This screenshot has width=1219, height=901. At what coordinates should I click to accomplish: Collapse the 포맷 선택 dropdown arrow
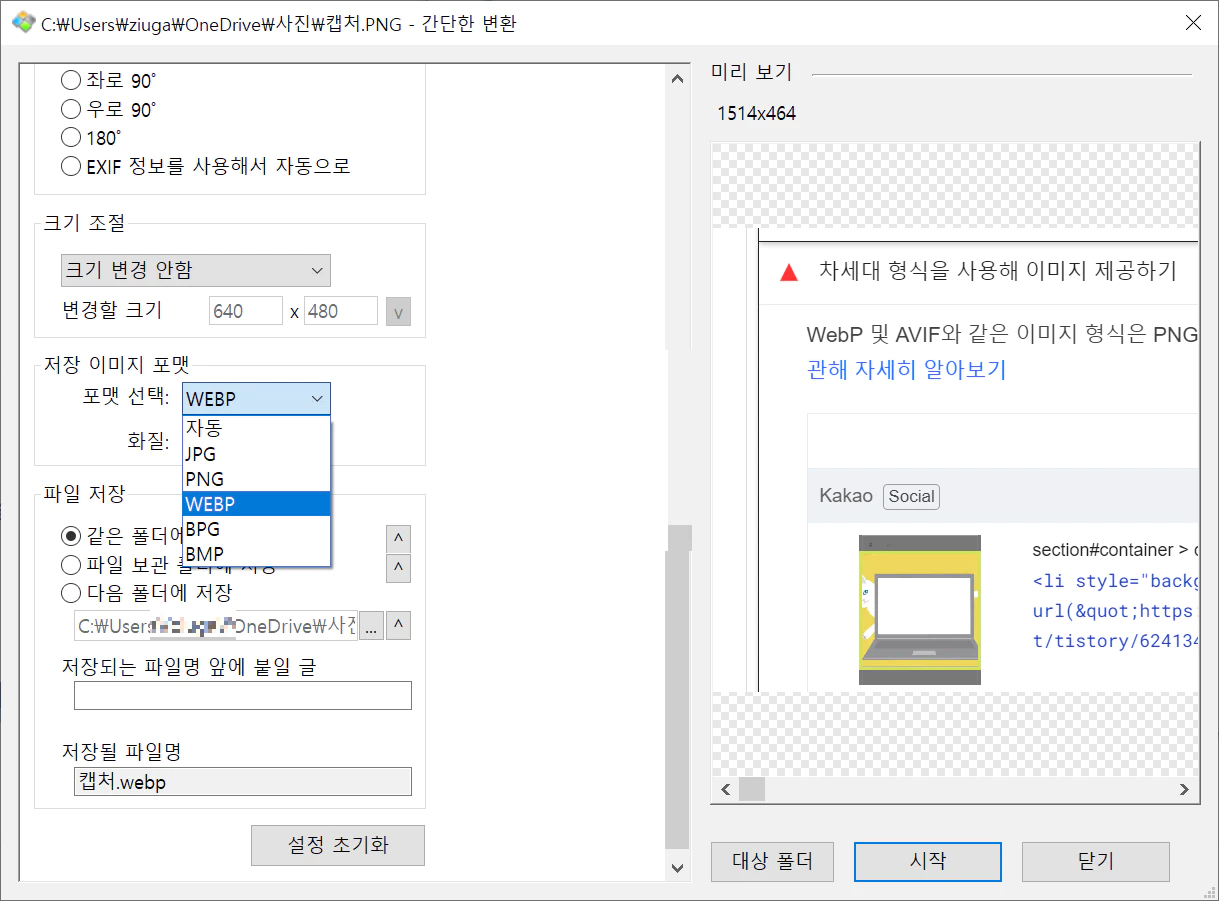point(319,398)
